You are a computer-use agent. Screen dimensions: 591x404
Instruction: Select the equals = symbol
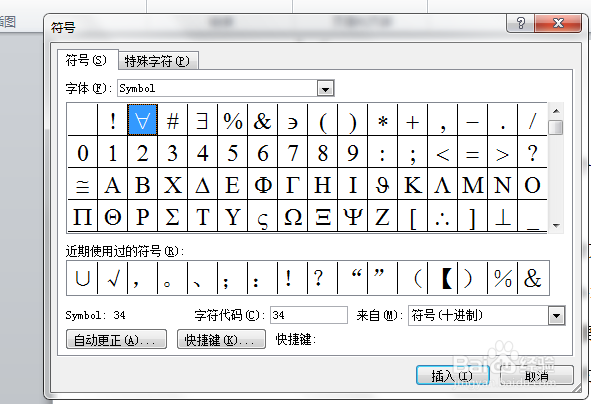coord(472,152)
